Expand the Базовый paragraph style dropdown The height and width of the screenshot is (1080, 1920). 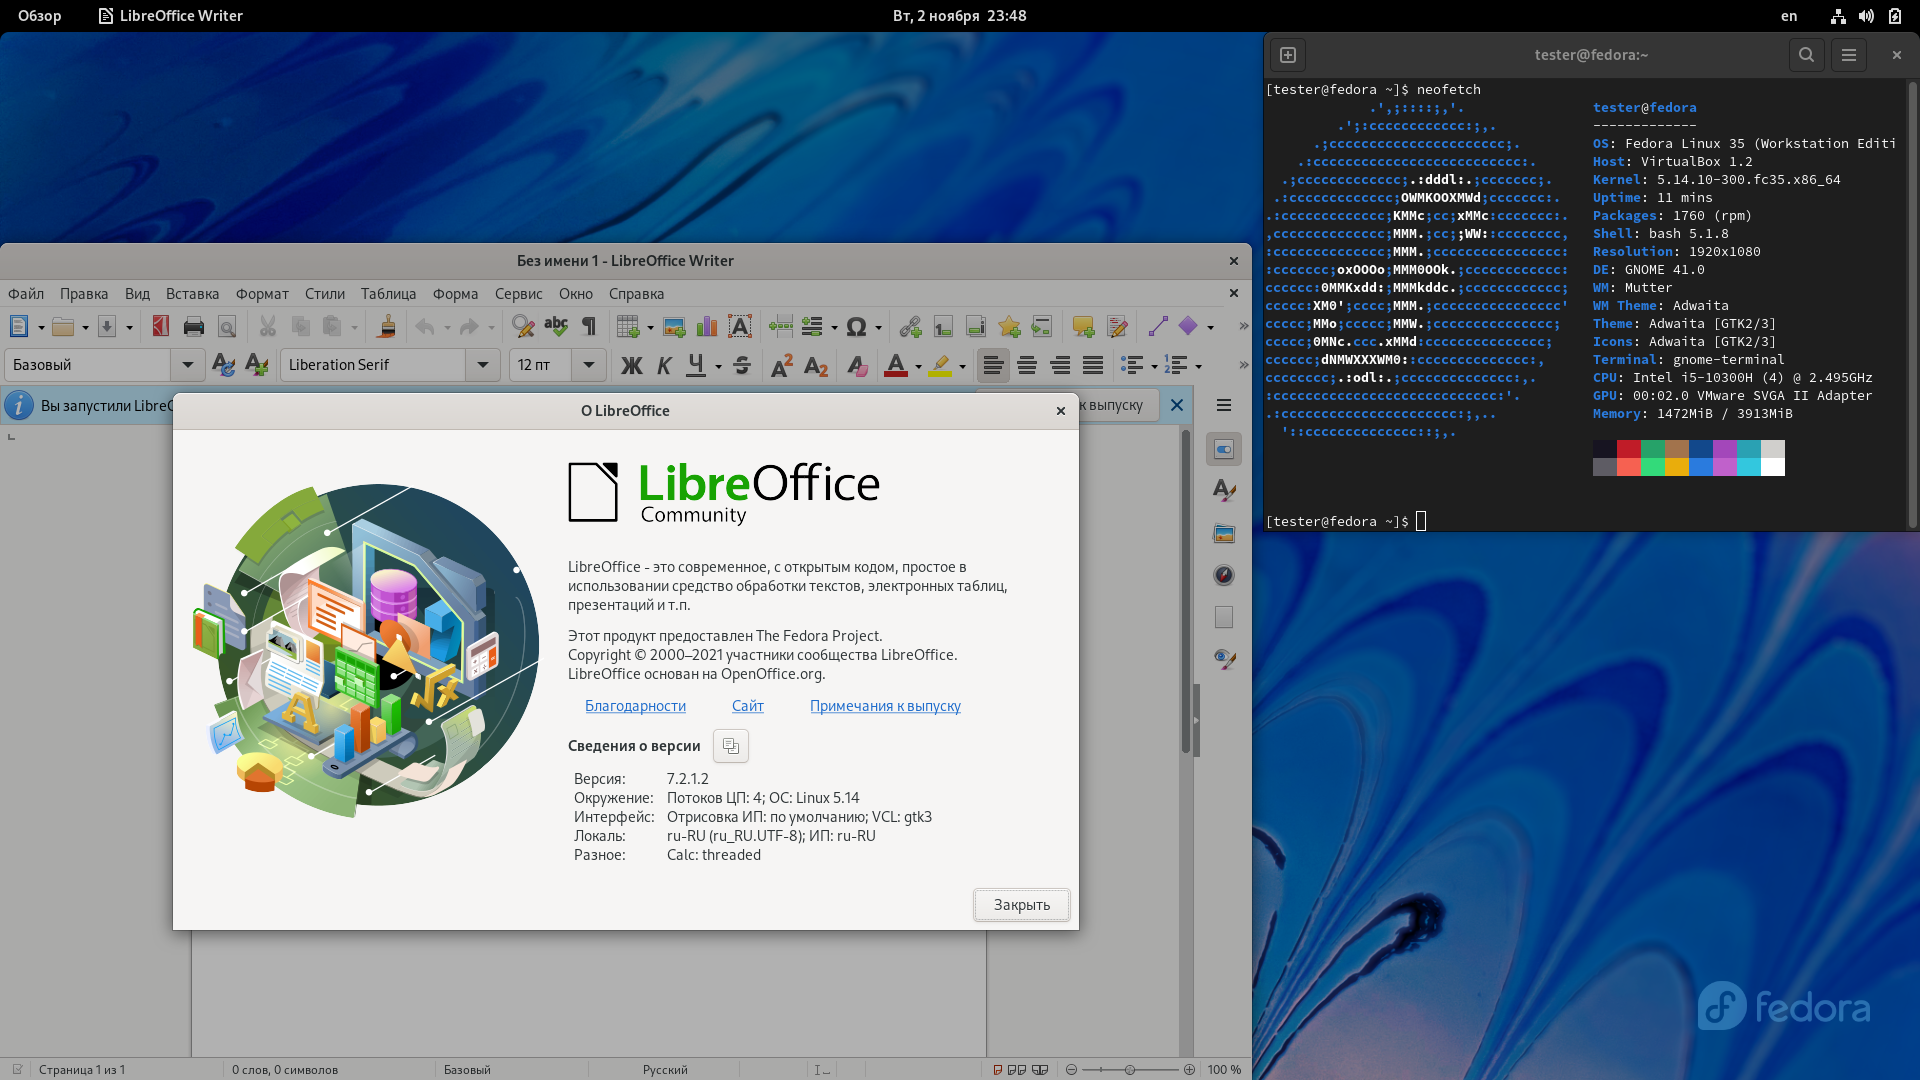[187, 365]
